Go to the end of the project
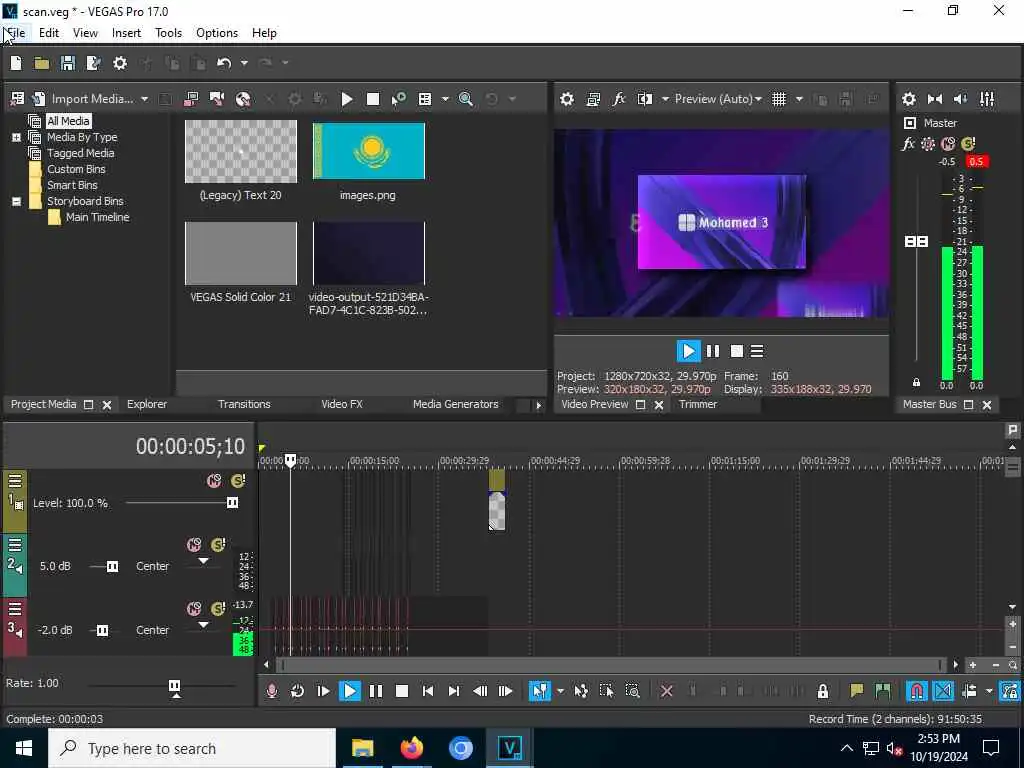Screen dimensions: 1024x768 click(x=454, y=691)
